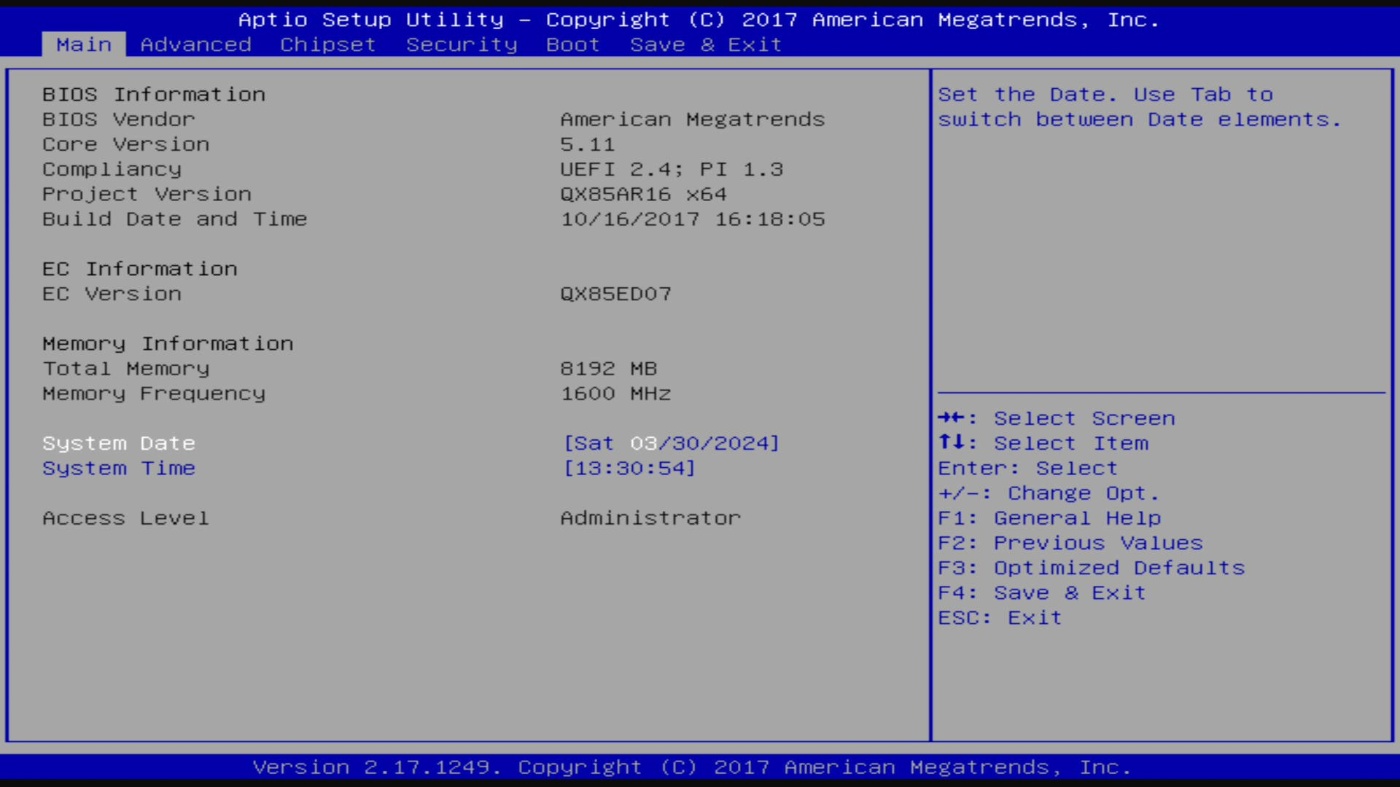Click the Select Item key hint
Screen dimensions: 1400x787
tap(1043, 443)
